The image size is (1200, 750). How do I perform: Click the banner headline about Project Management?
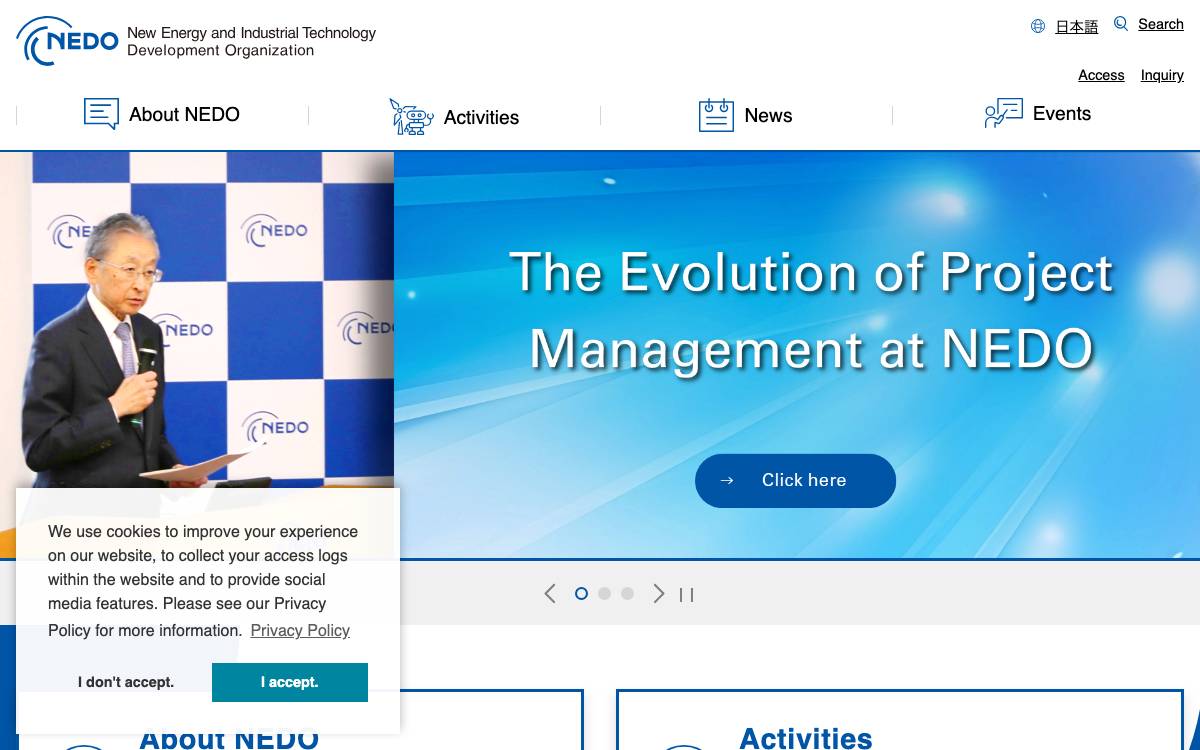point(811,311)
